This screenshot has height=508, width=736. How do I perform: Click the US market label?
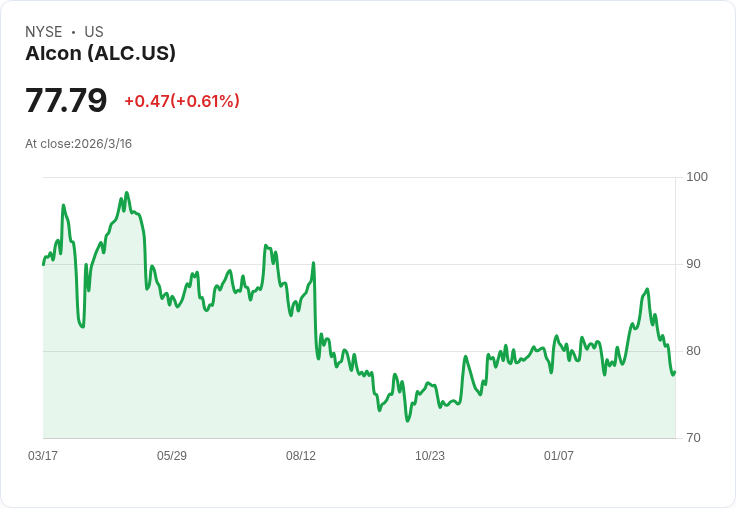(x=94, y=32)
